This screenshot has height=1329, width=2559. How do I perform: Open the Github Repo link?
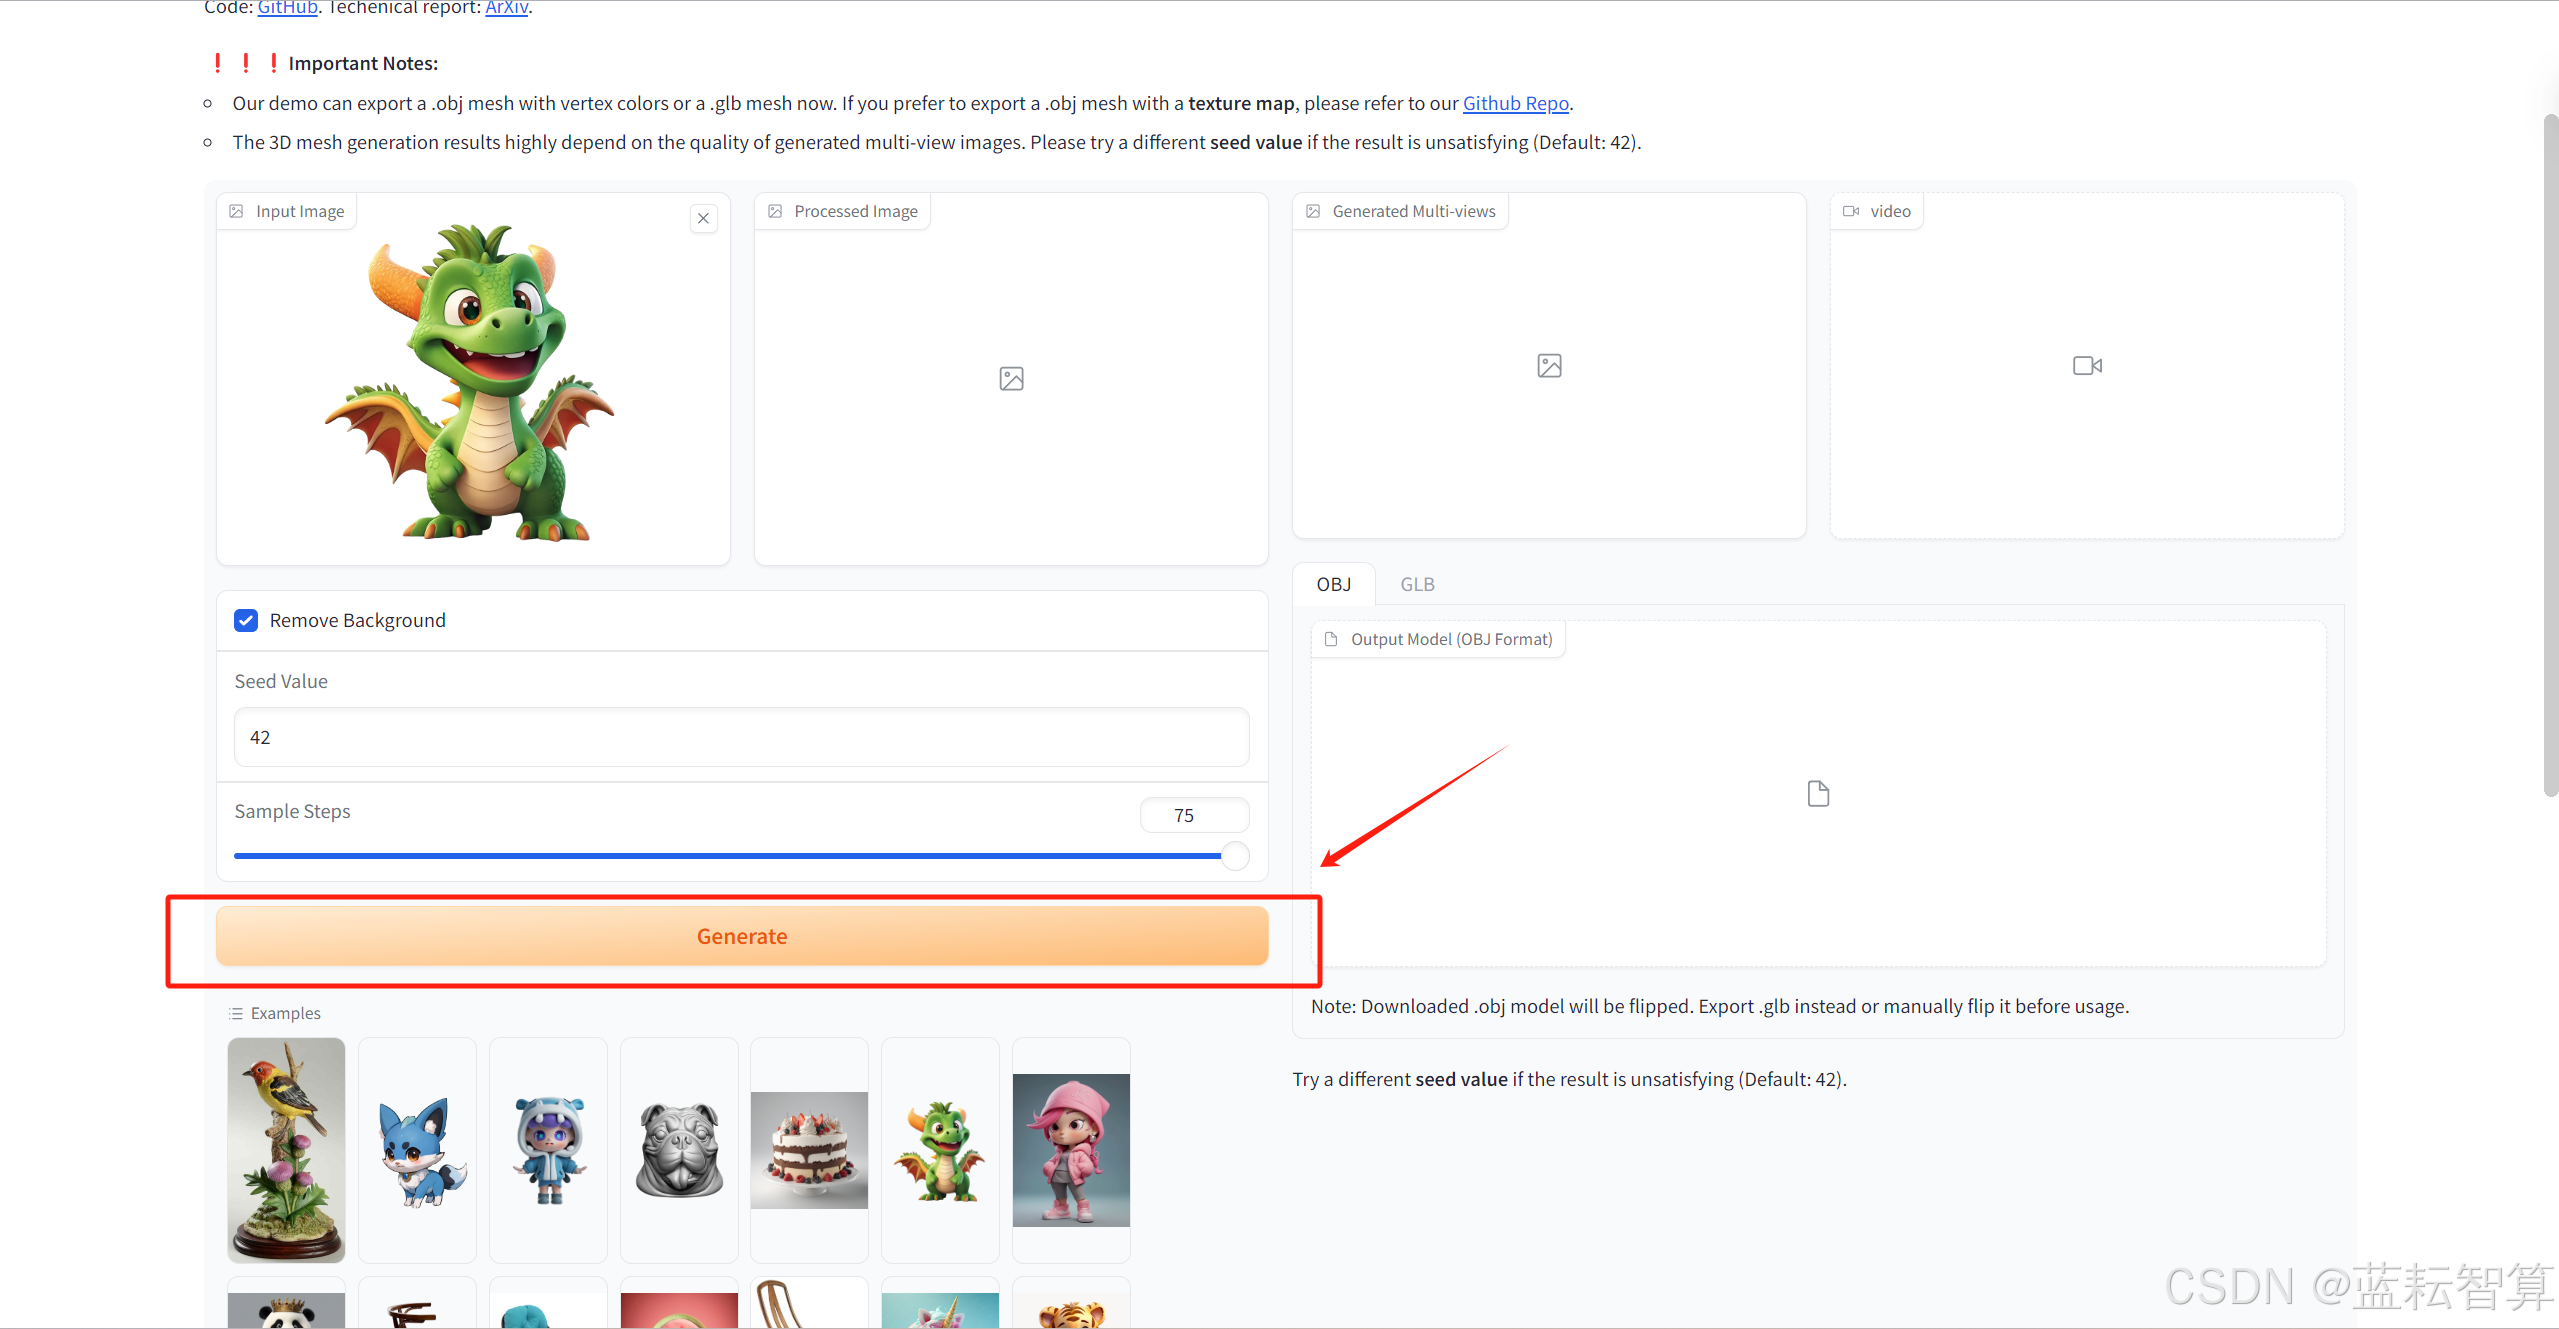point(1515,103)
